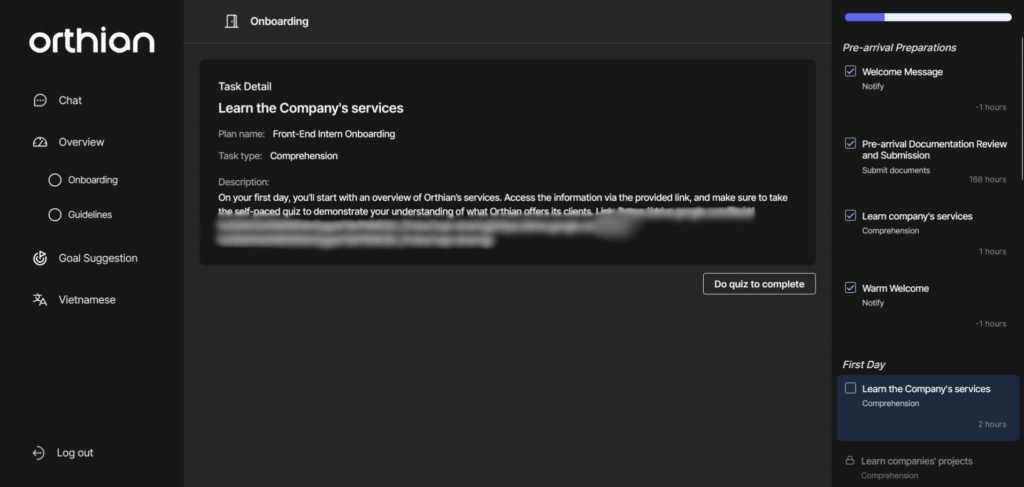Open the Chat menu item
1024x487 pixels.
[70, 100]
